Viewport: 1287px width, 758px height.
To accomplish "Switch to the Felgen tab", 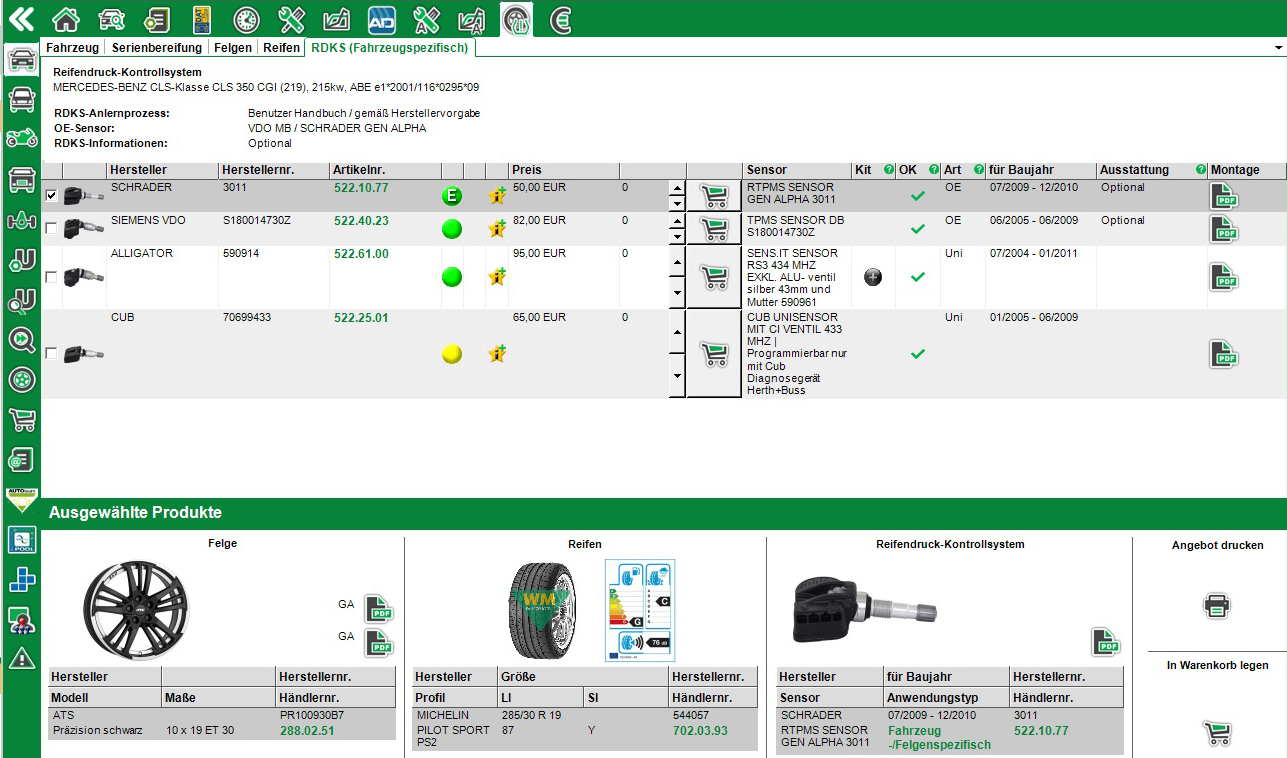I will point(234,47).
